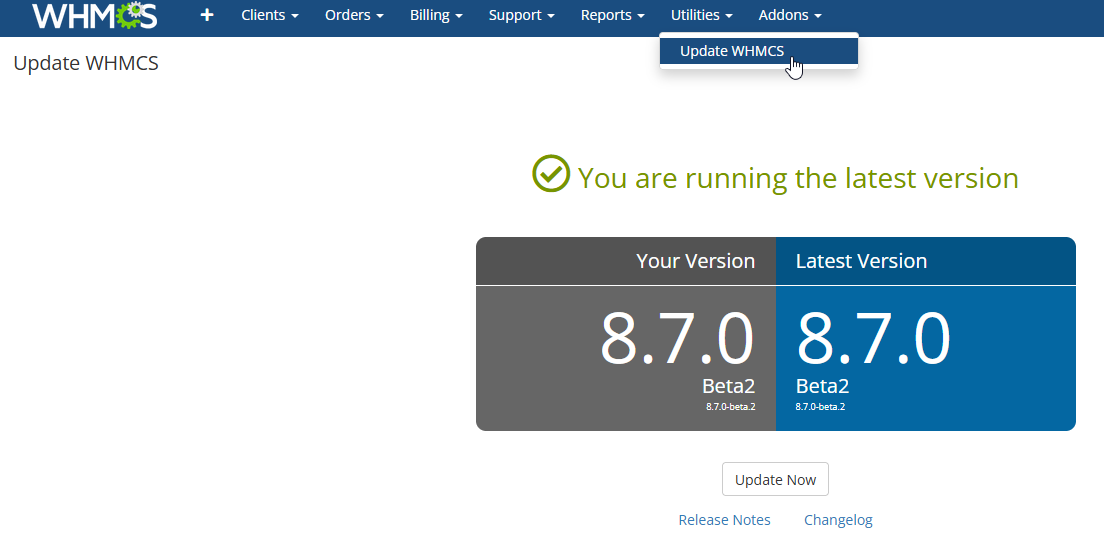Click Beta2 label under Latest Version

point(822,386)
